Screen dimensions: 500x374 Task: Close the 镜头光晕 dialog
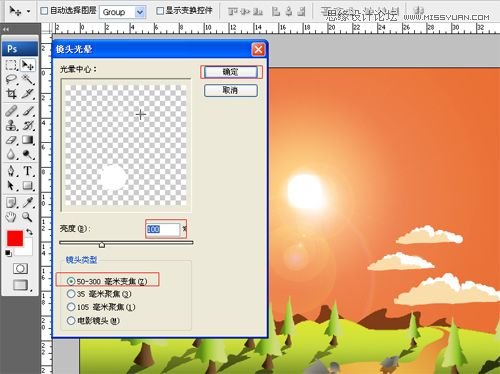pyautogui.click(x=258, y=50)
